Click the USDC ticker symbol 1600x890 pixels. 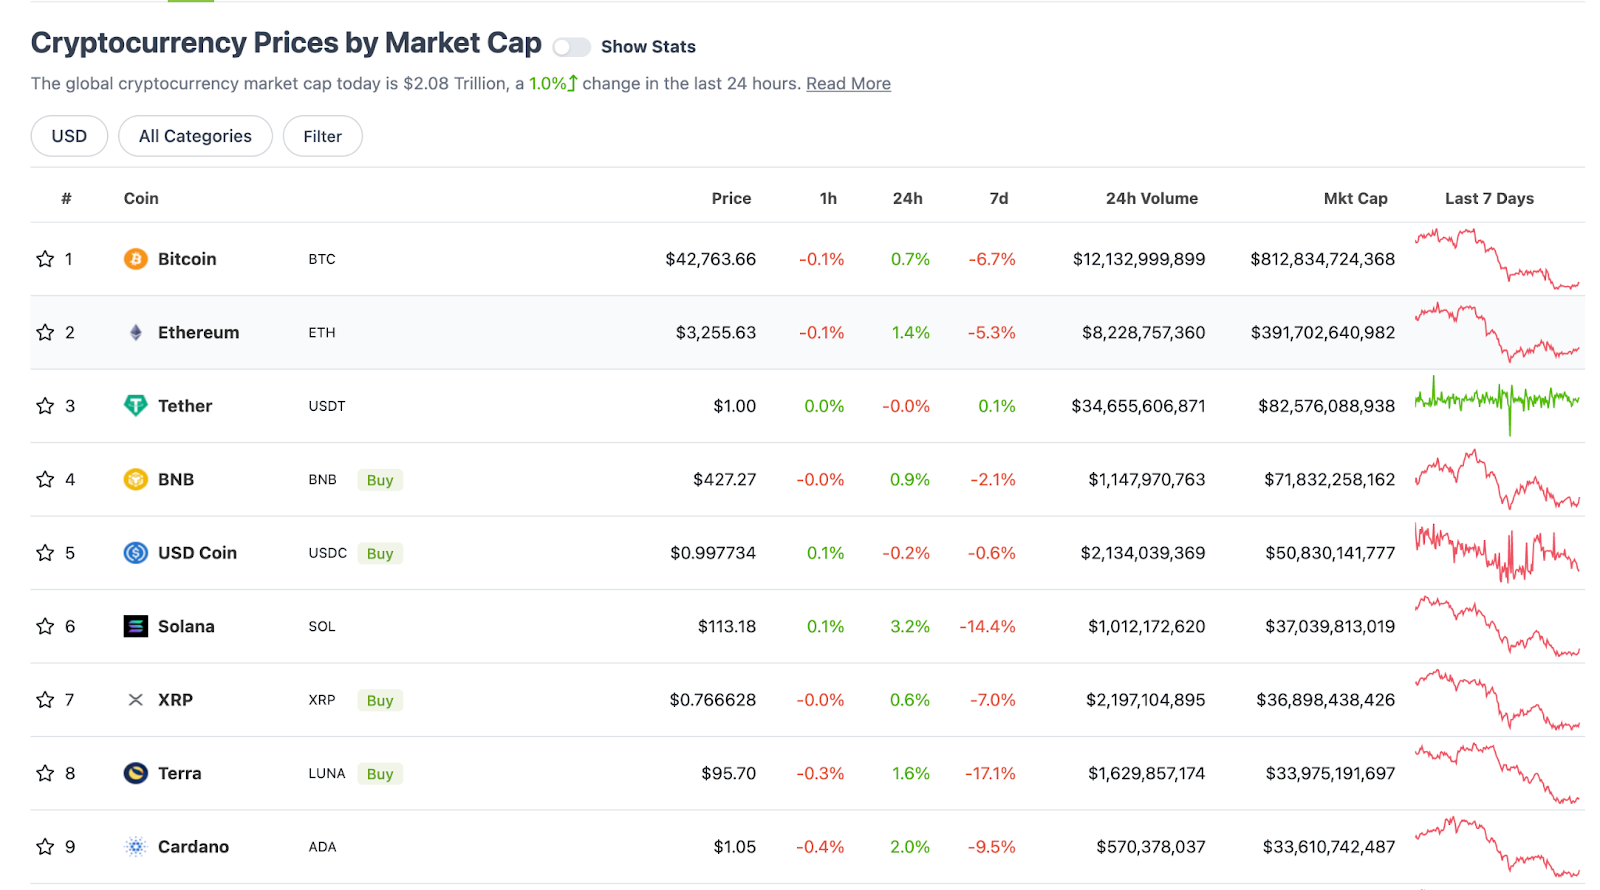(x=327, y=553)
